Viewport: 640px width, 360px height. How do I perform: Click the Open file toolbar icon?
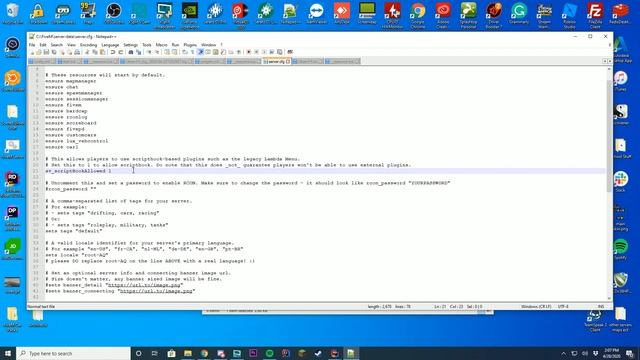(39, 52)
